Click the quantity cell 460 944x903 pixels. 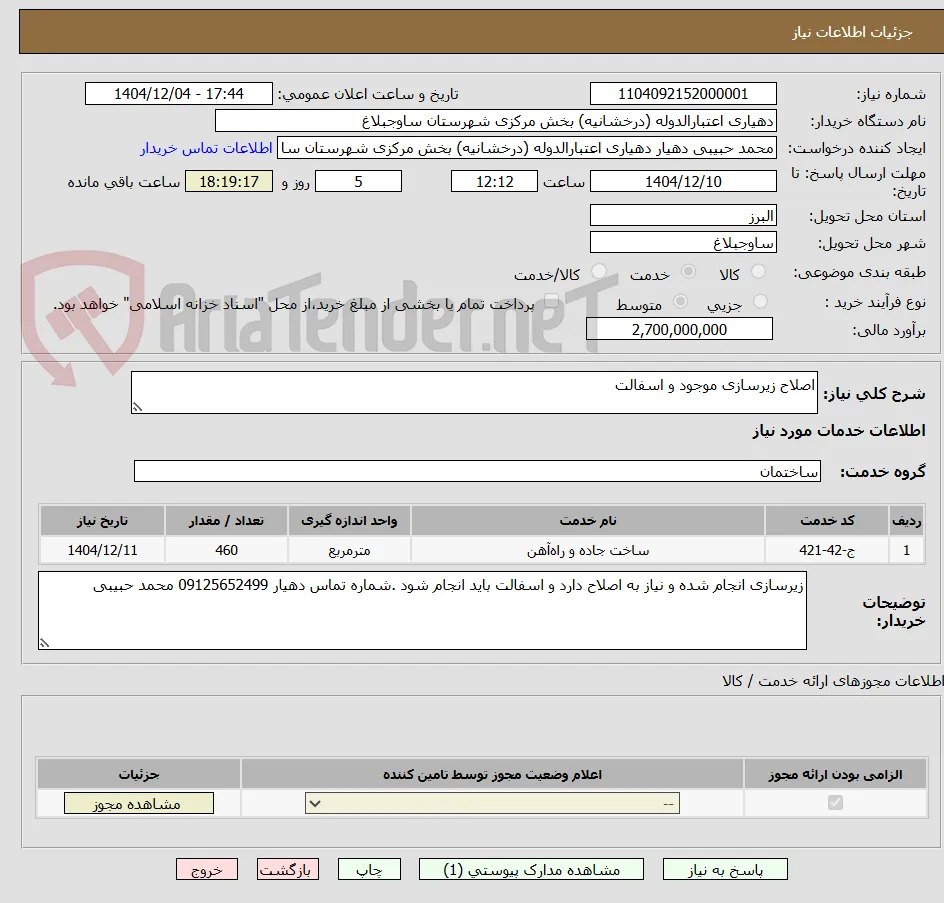point(226,550)
